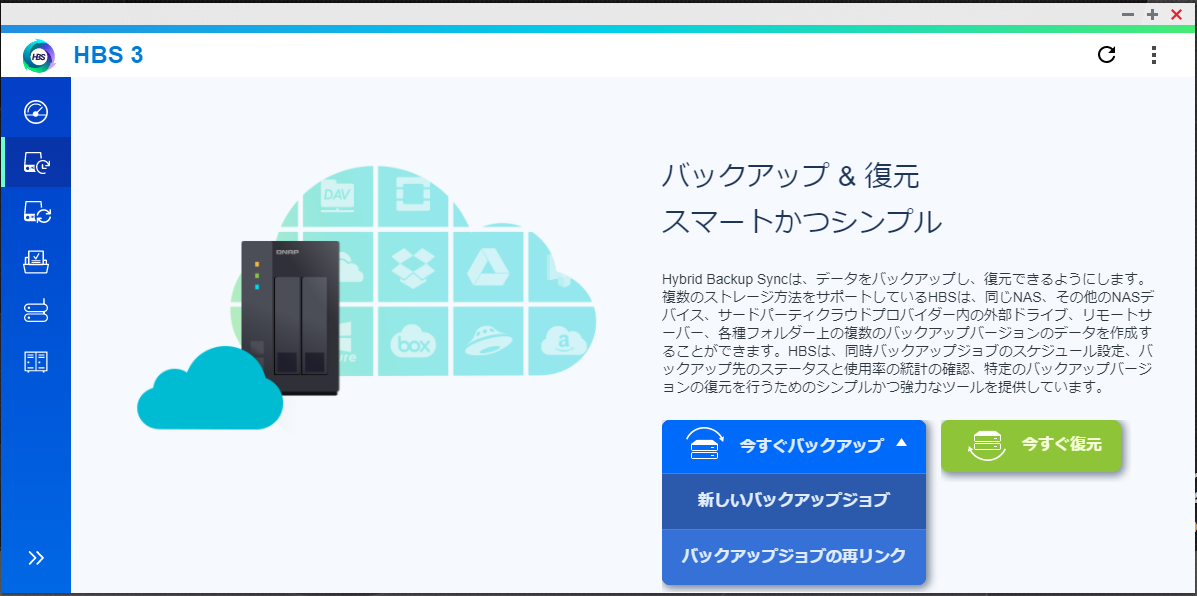Select 新しいバックアップジョブ menu entry

pyautogui.click(x=794, y=501)
